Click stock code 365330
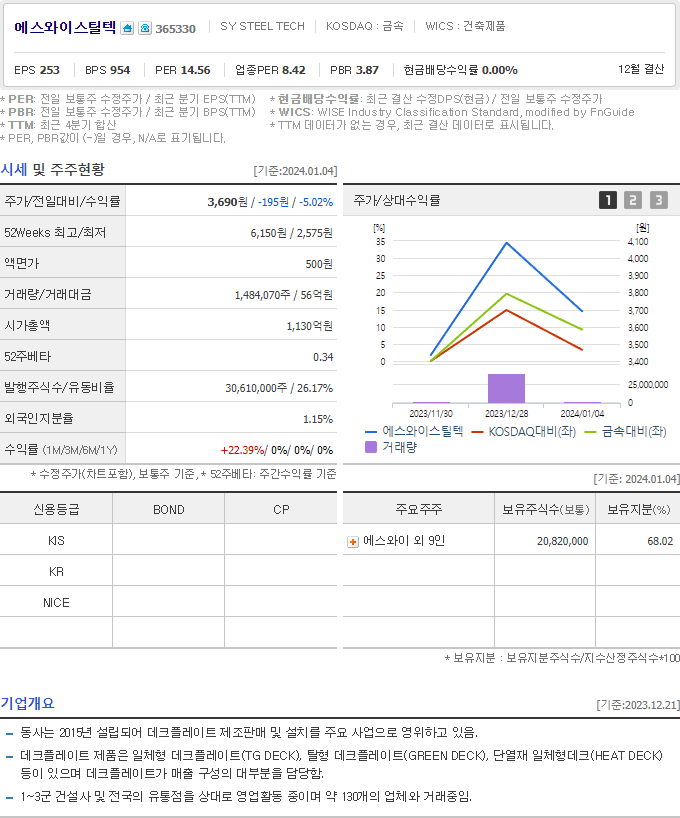 pos(175,29)
